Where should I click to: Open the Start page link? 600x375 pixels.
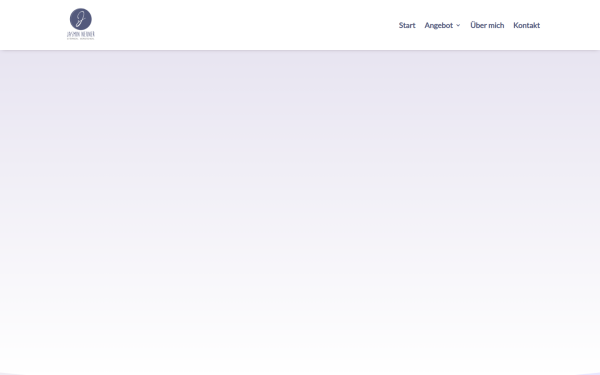(407, 25)
